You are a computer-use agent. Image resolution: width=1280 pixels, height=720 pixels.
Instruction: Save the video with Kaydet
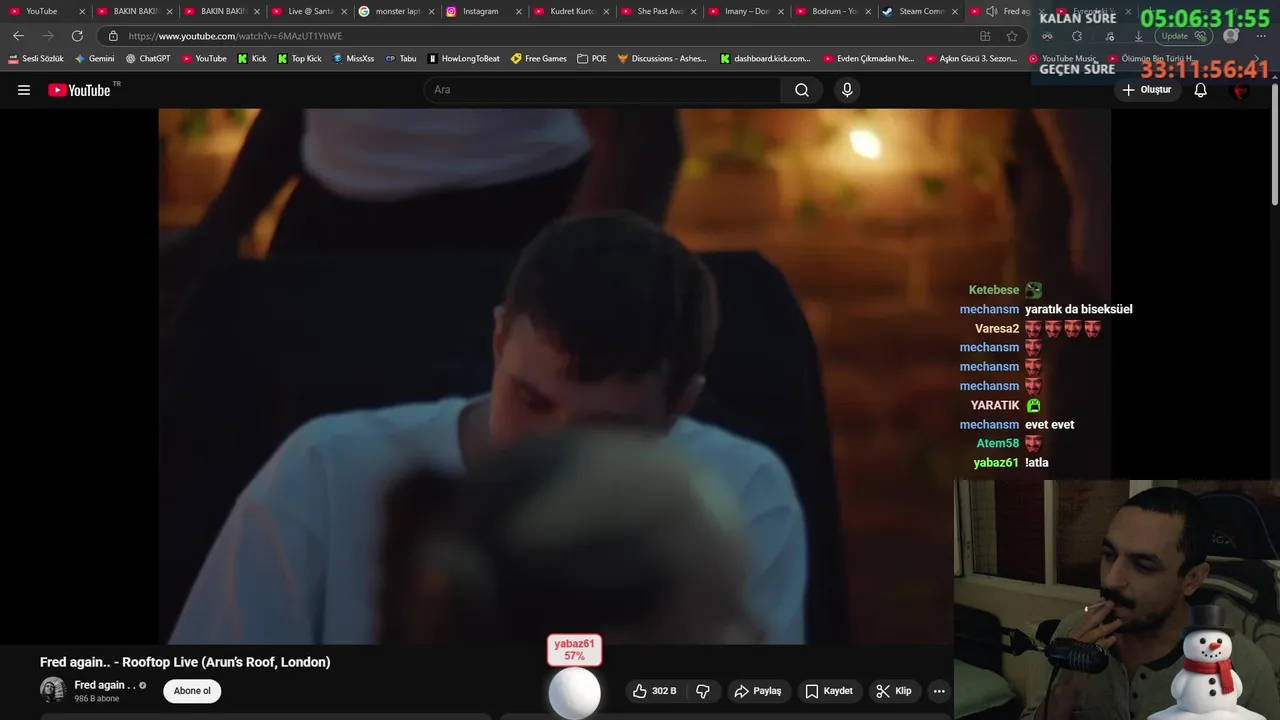pos(829,691)
